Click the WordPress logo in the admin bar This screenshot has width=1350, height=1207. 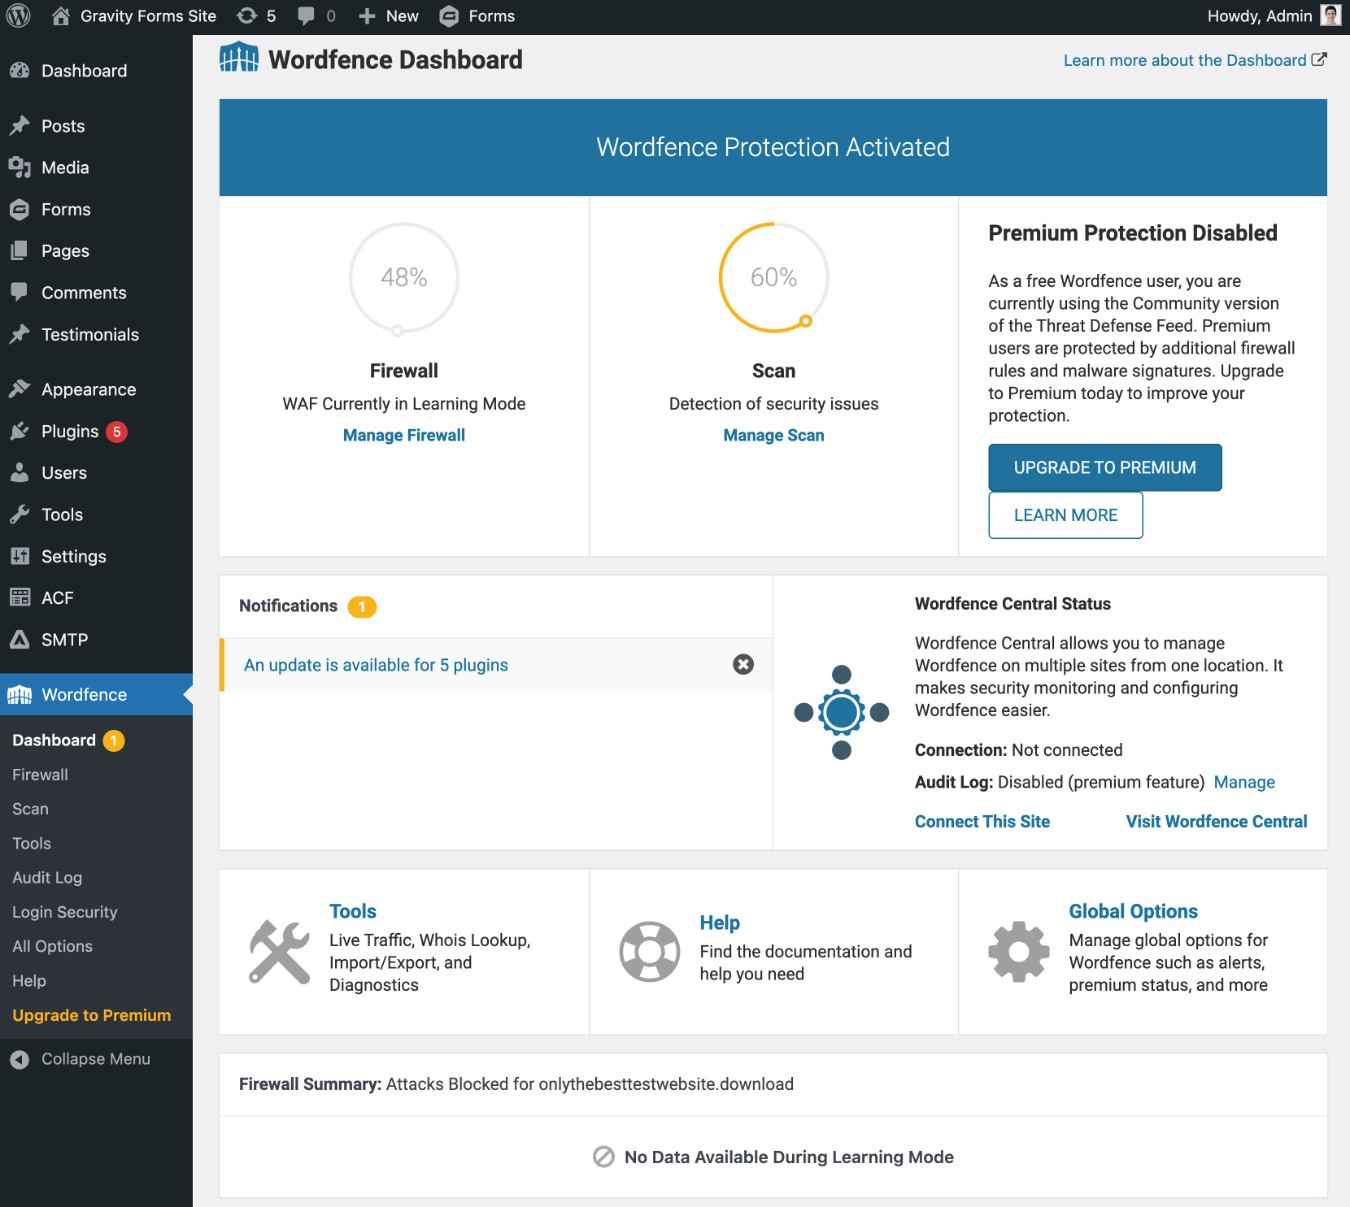(16, 15)
